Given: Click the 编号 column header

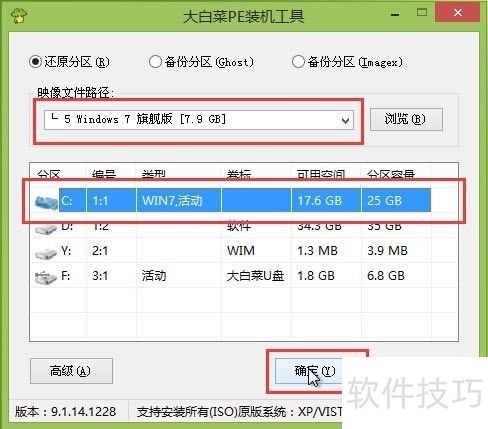Looking at the screenshot, I should coord(104,174).
